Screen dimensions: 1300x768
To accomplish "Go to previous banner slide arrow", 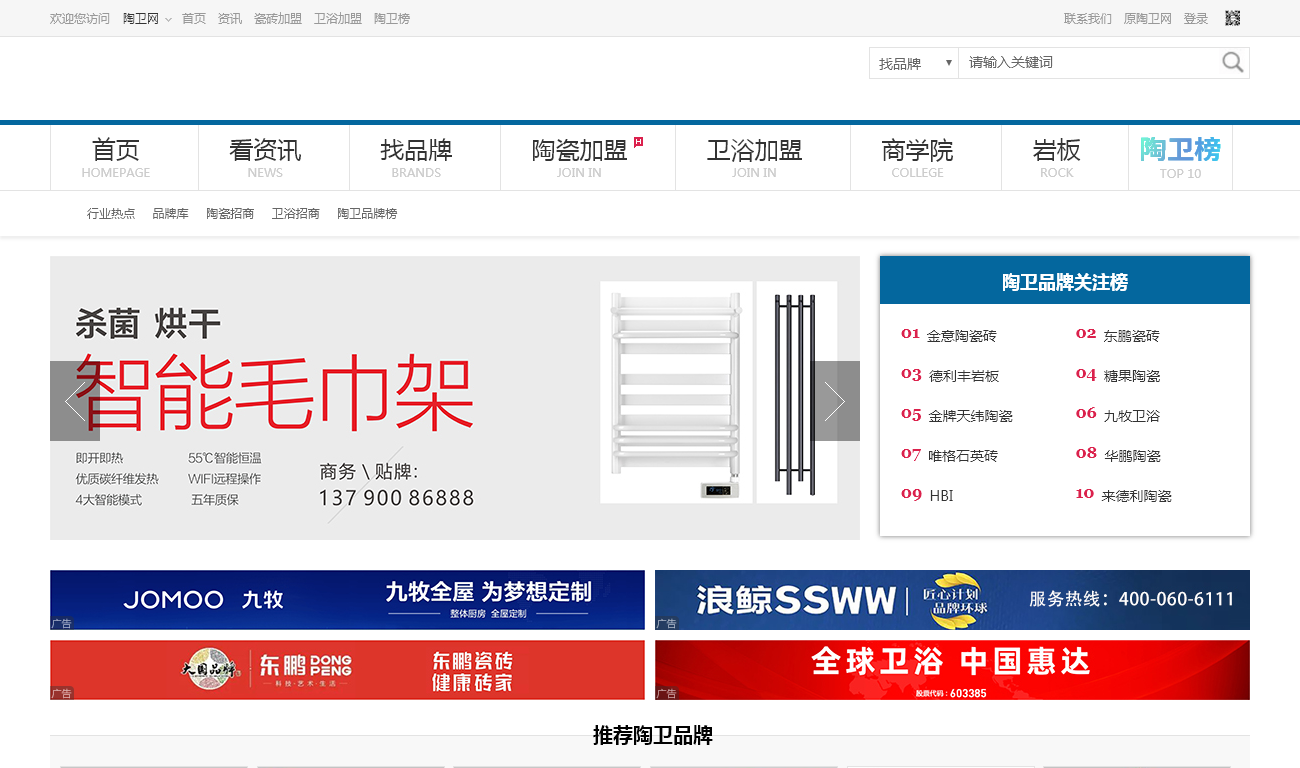I will click(x=75, y=401).
